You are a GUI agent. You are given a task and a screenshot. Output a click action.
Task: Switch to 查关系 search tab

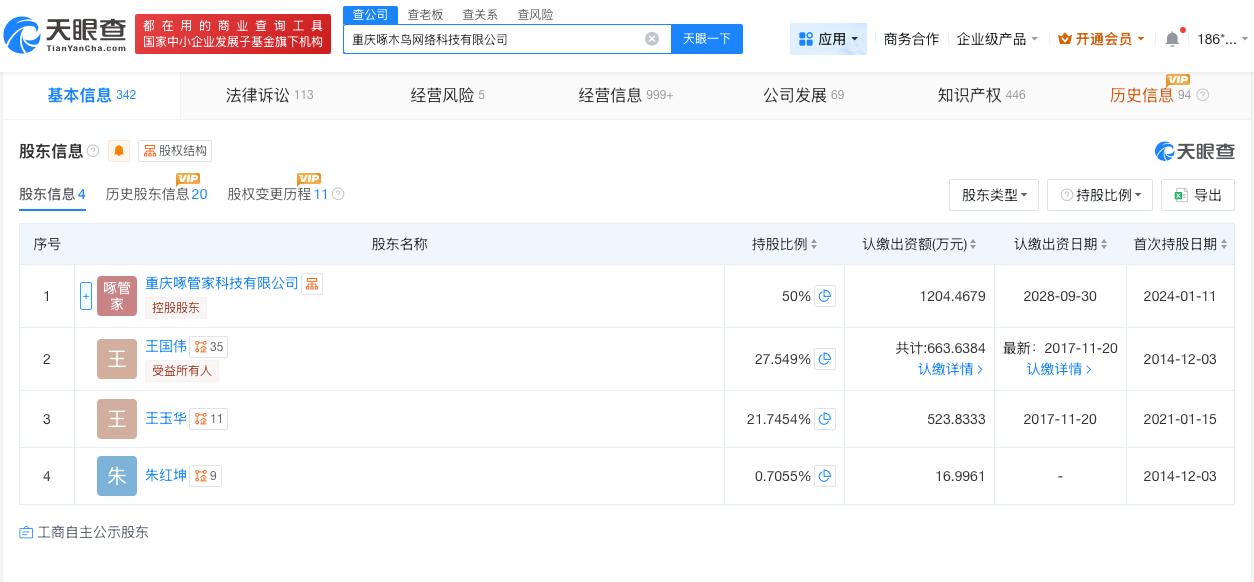[480, 14]
